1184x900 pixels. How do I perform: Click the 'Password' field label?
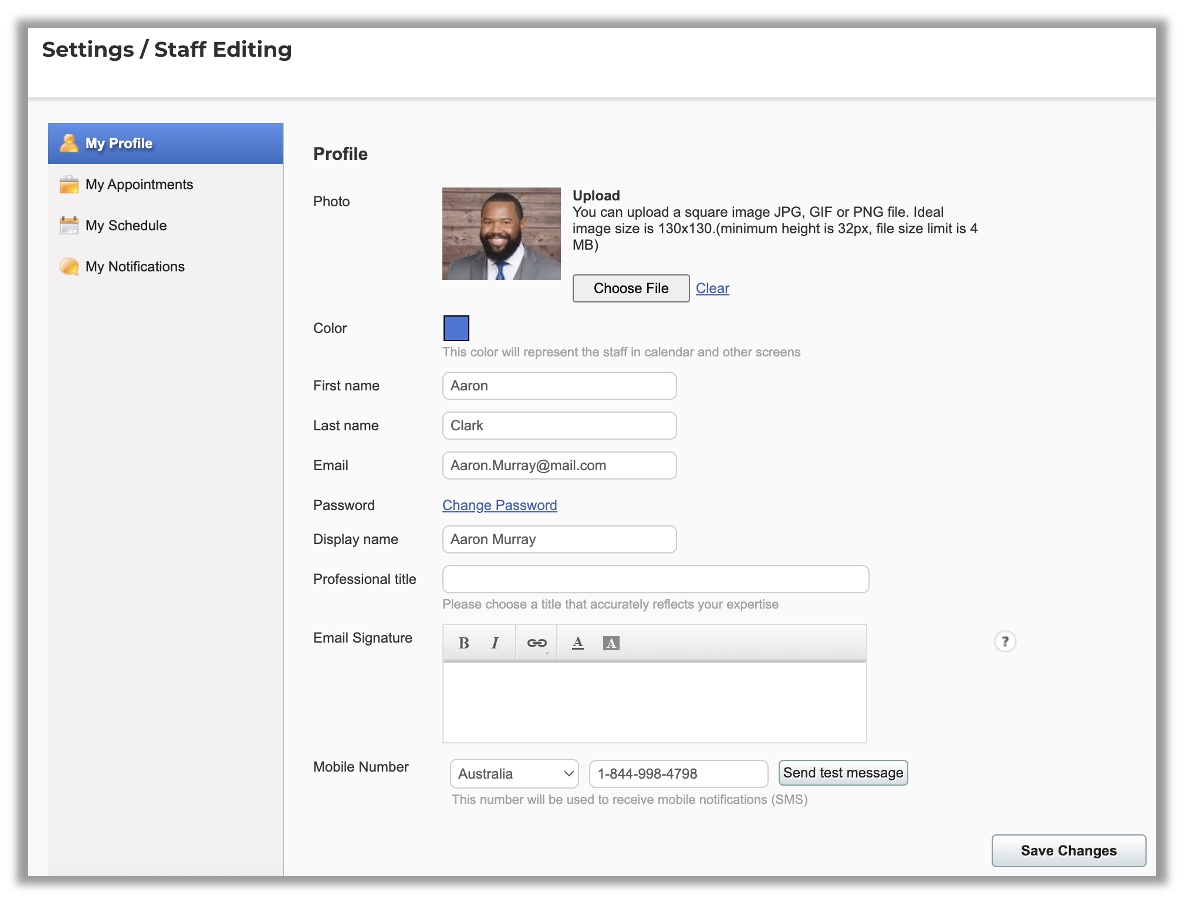coord(344,505)
